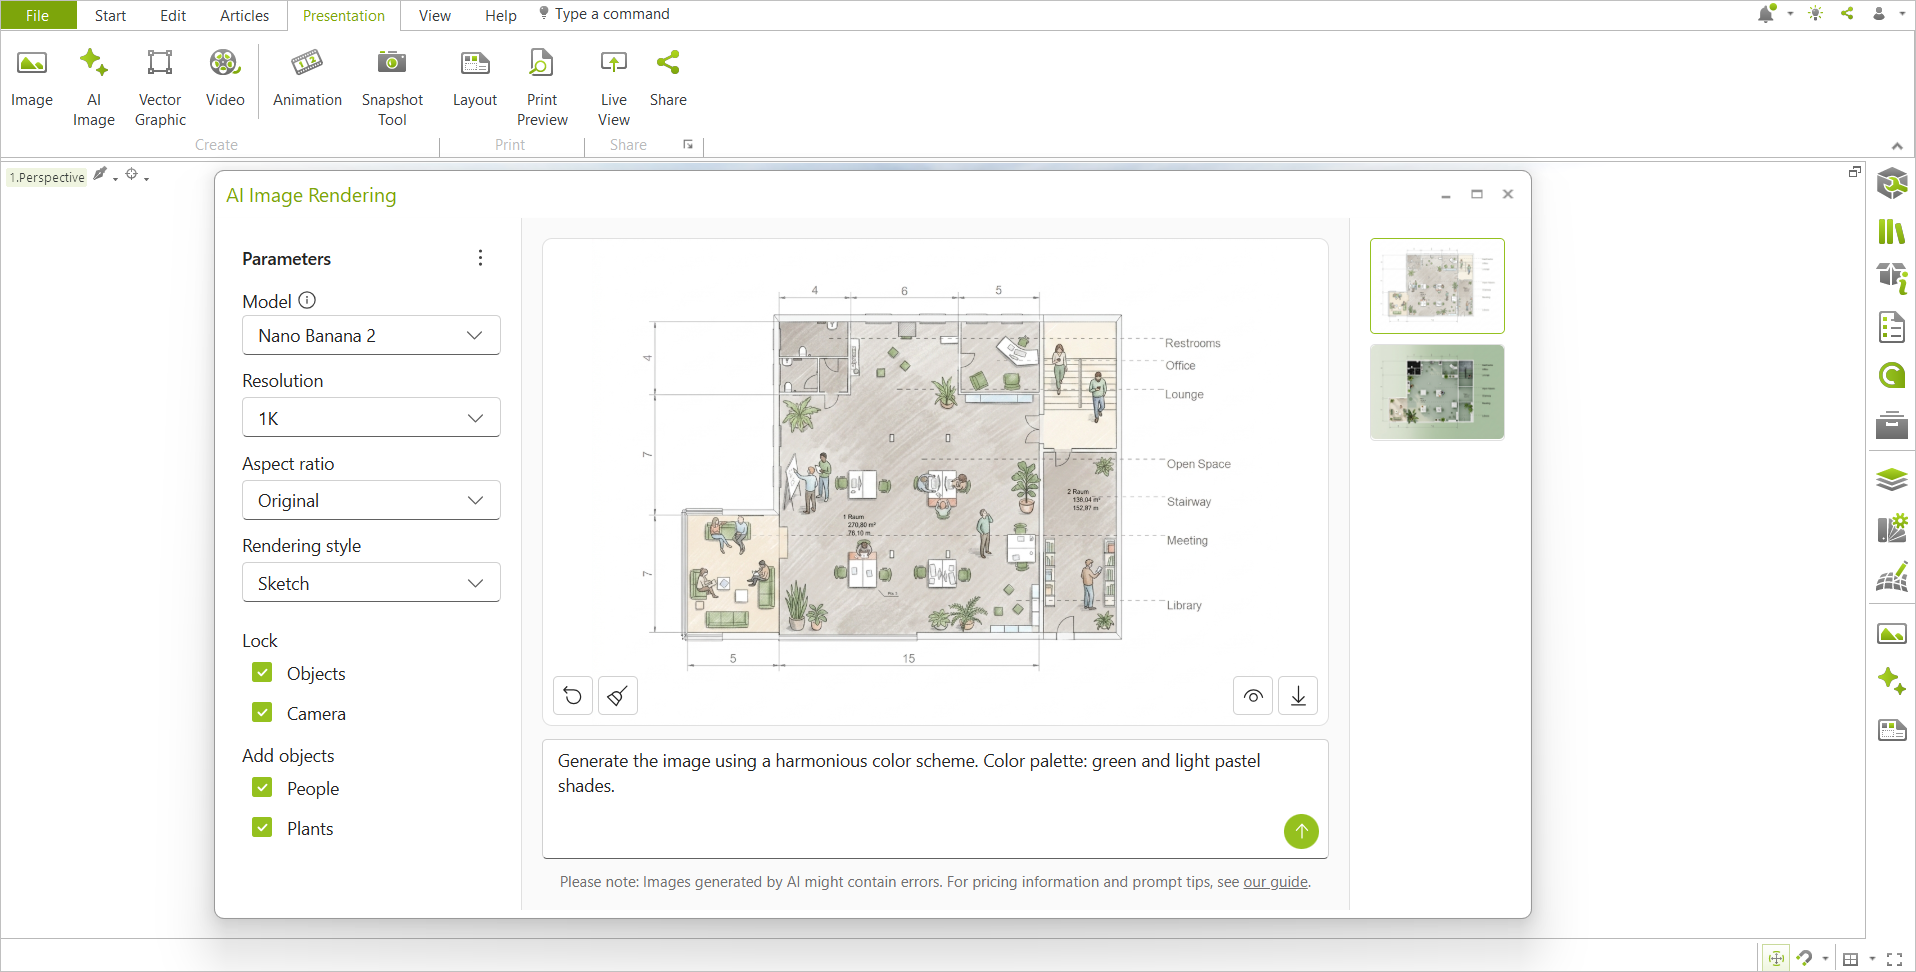Toggle the eye preview icon
Screen dimensions: 1916x972
click(1253, 696)
